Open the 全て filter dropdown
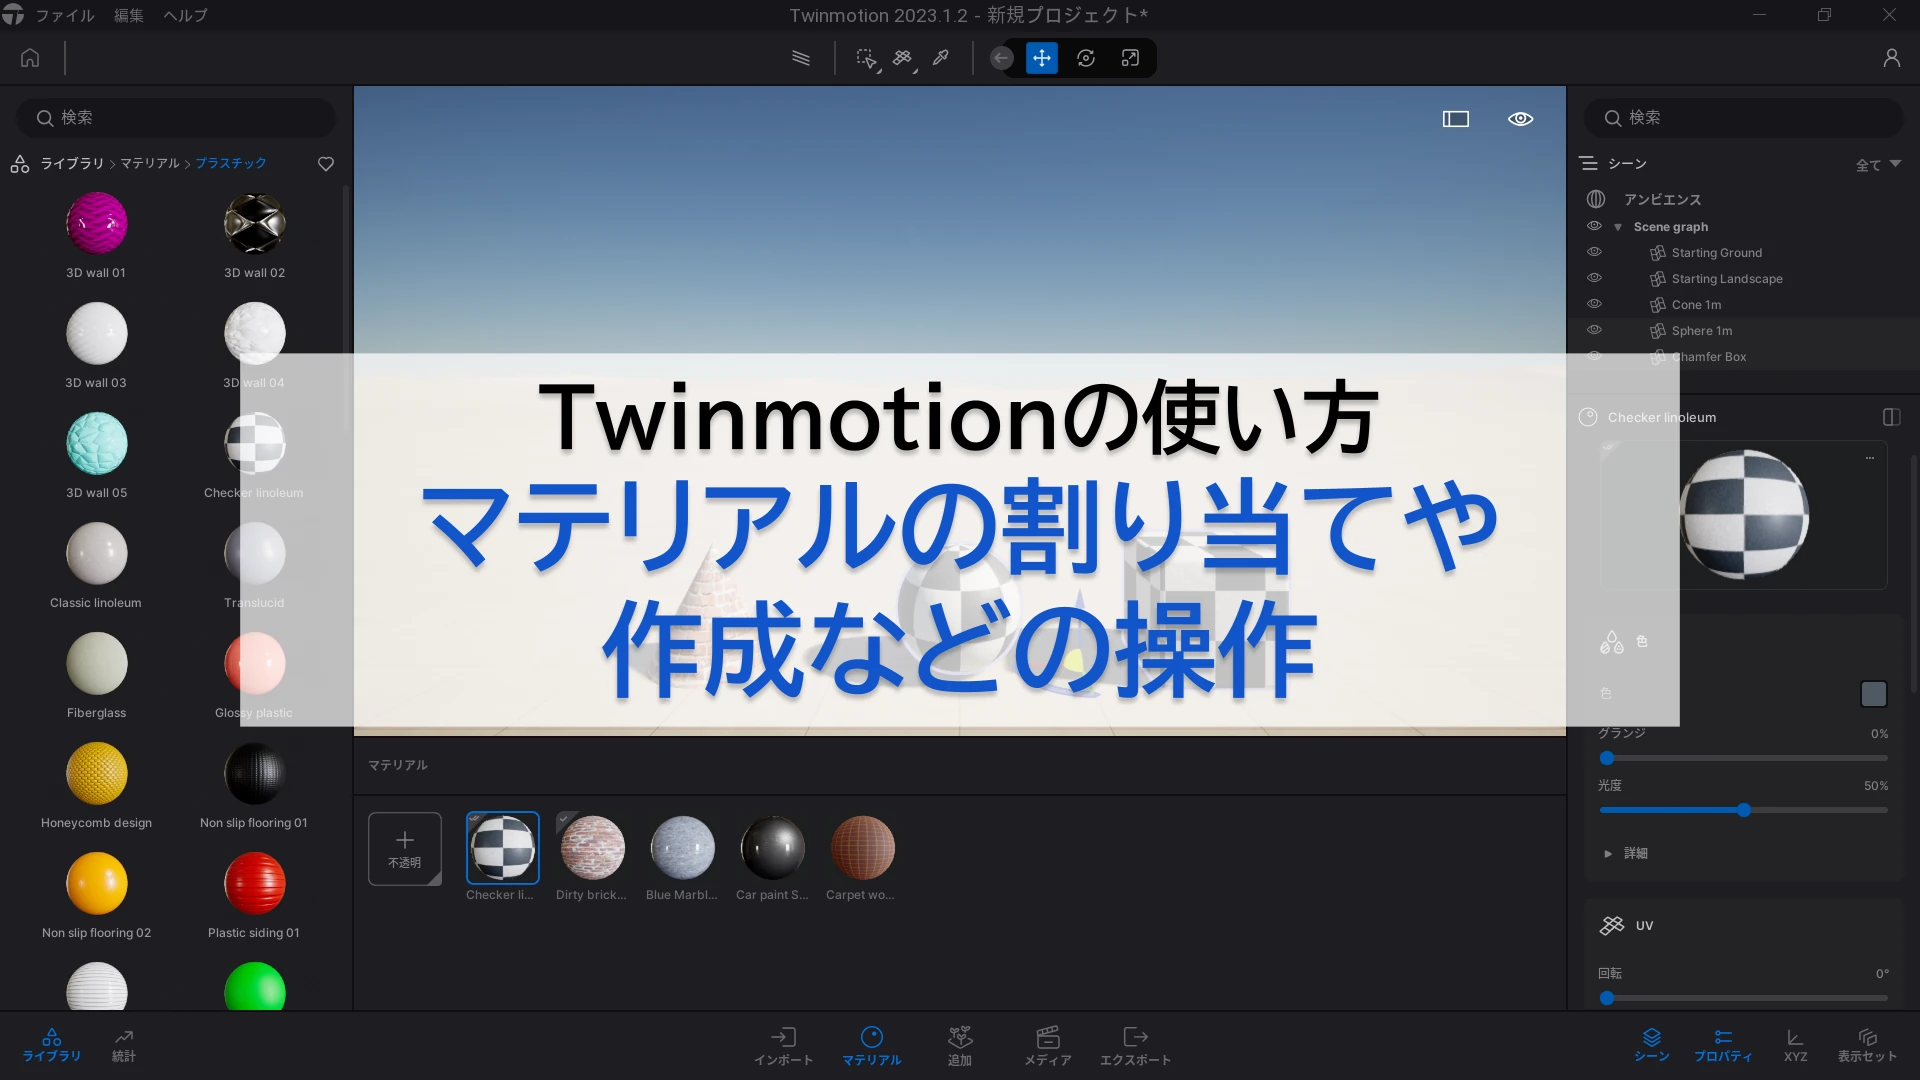Image resolution: width=1920 pixels, height=1080 pixels. pos(1878,165)
